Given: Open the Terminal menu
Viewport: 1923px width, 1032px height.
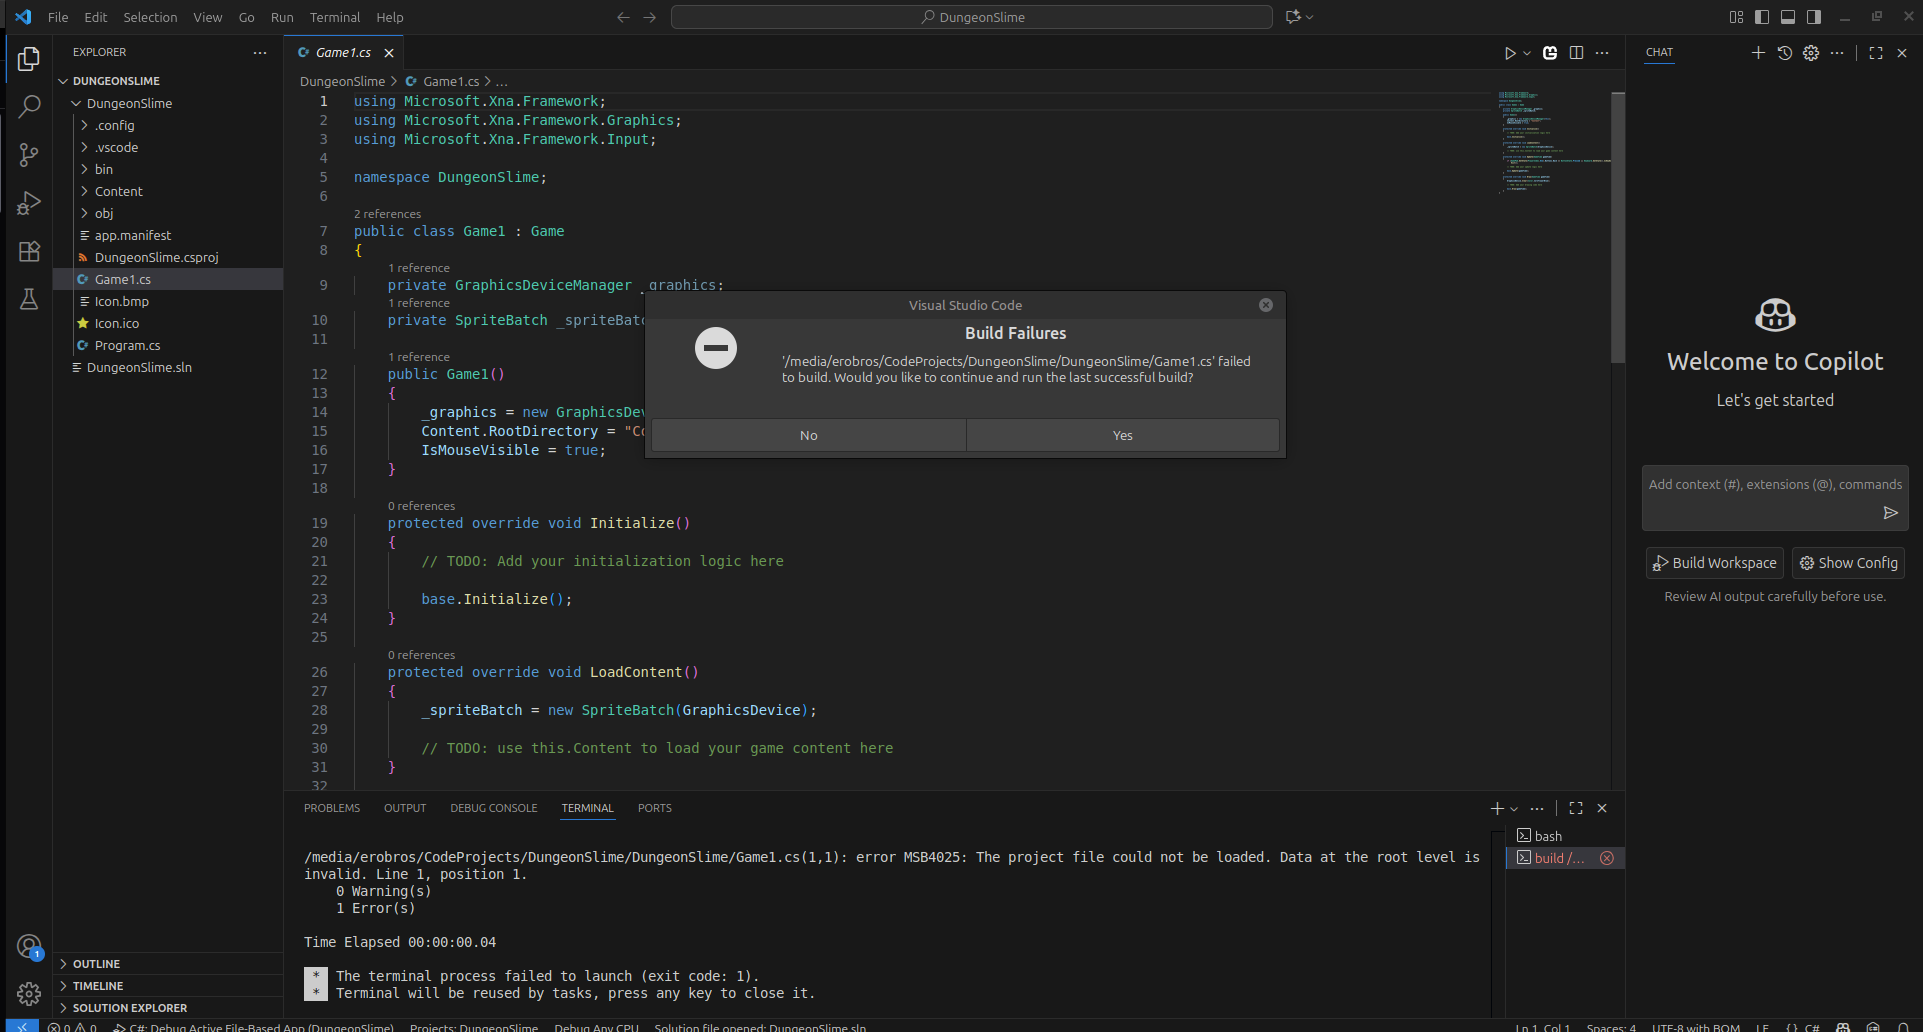Looking at the screenshot, I should click(x=334, y=17).
